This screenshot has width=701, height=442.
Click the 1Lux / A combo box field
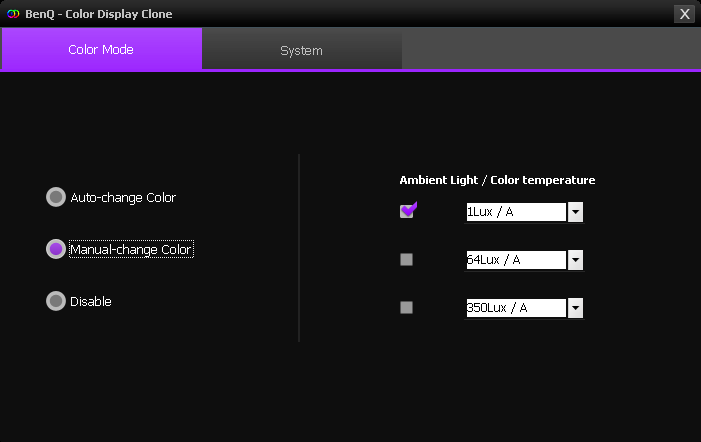pos(516,212)
